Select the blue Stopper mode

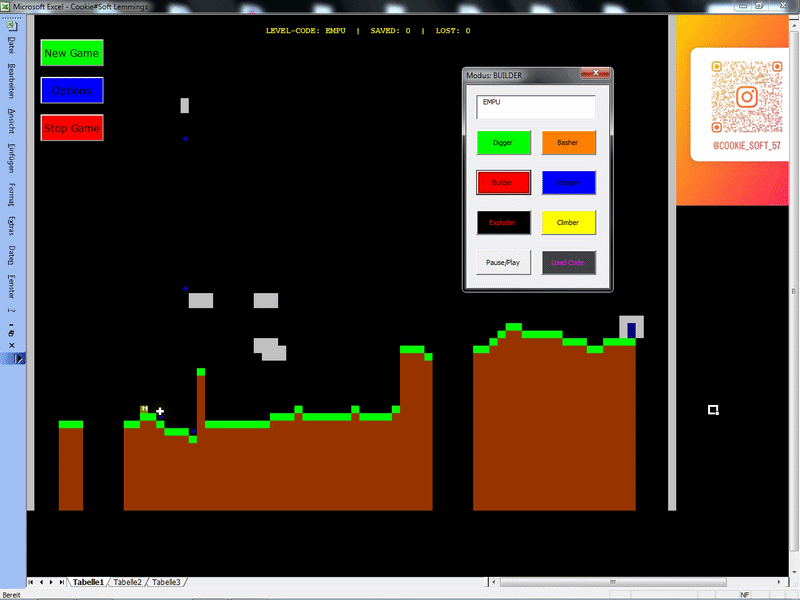pyautogui.click(x=568, y=182)
